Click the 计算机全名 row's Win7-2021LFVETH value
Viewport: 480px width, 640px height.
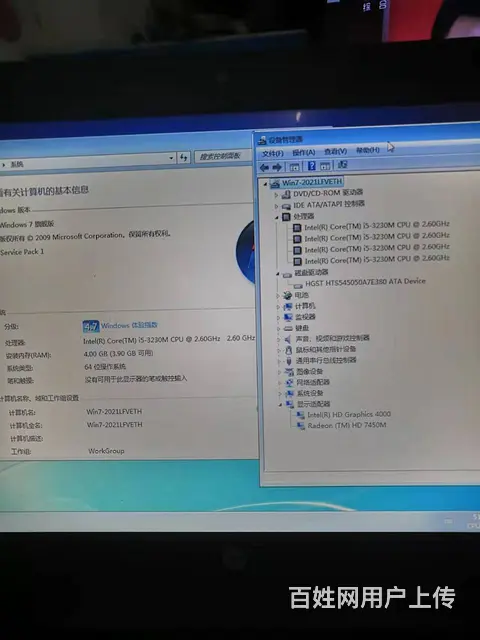tap(115, 424)
